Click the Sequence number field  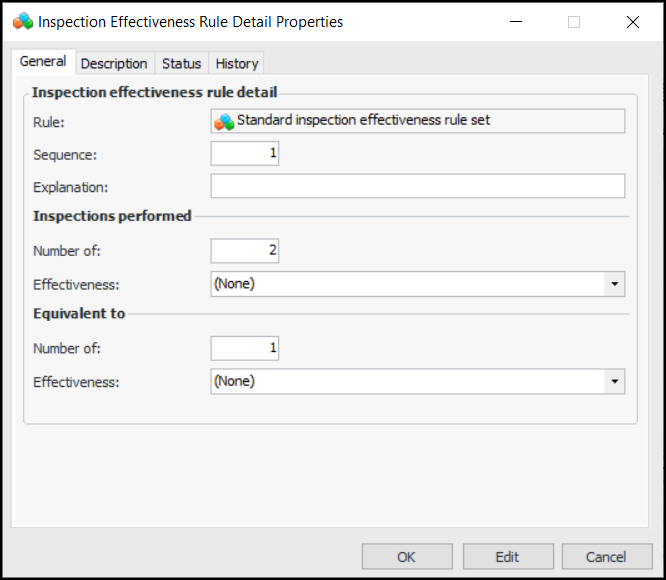245,153
